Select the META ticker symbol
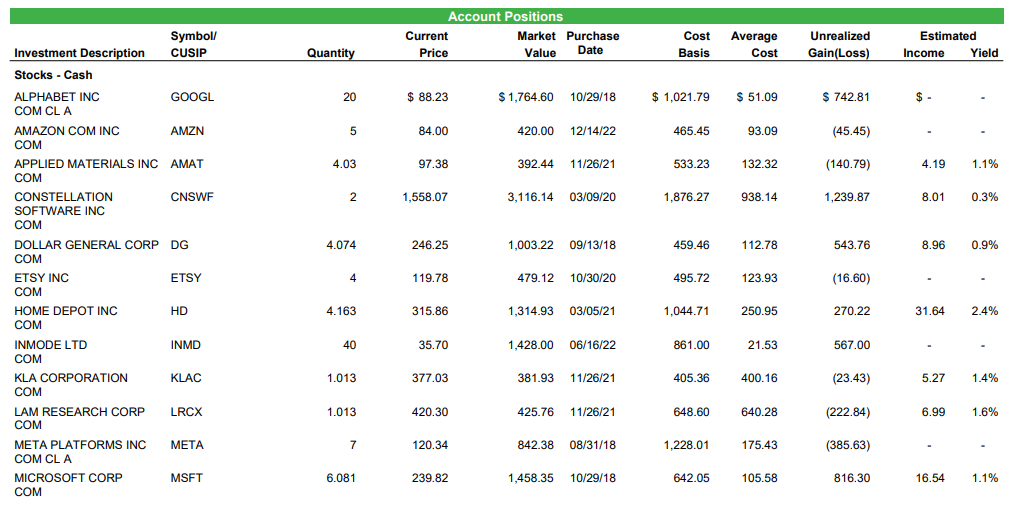The image size is (1017, 506). click(x=187, y=445)
